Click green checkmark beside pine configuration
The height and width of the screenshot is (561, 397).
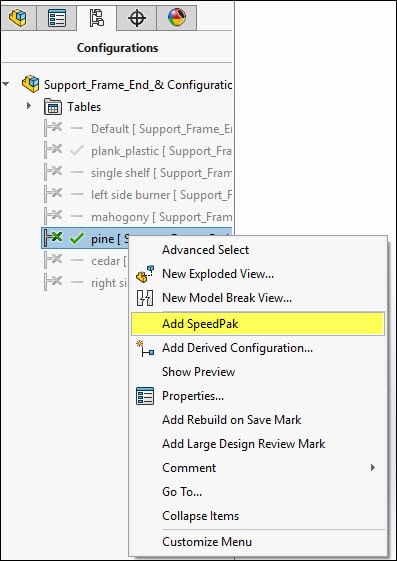coord(77,238)
